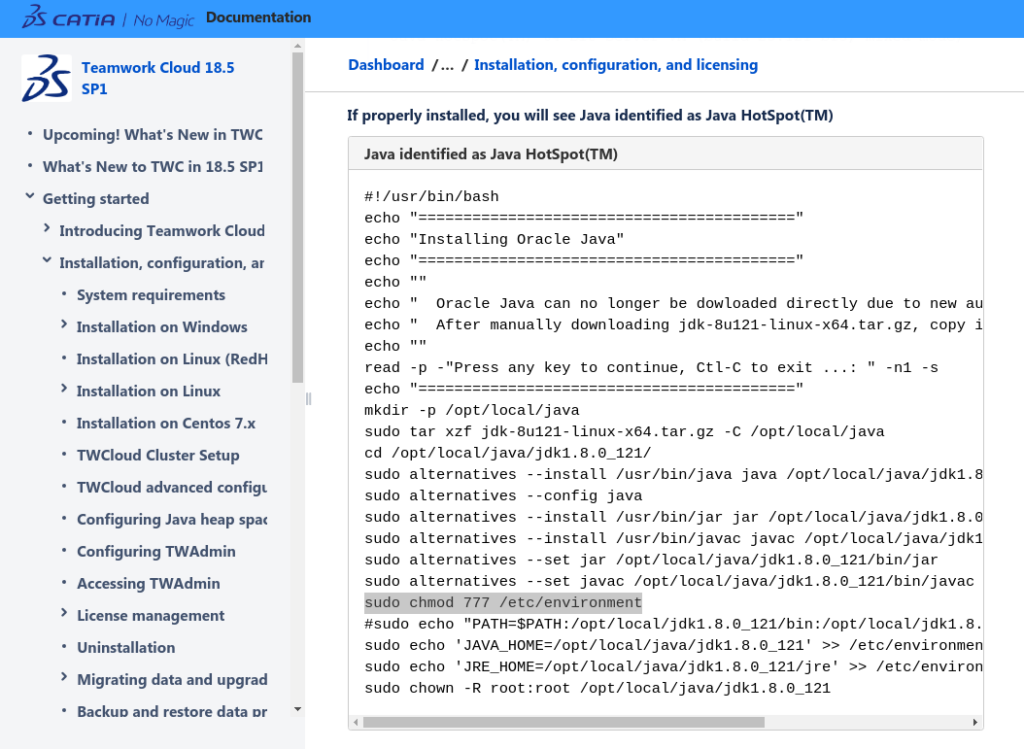This screenshot has height=749, width=1024.
Task: Click the CATIA No Magic logo
Action: tap(108, 18)
